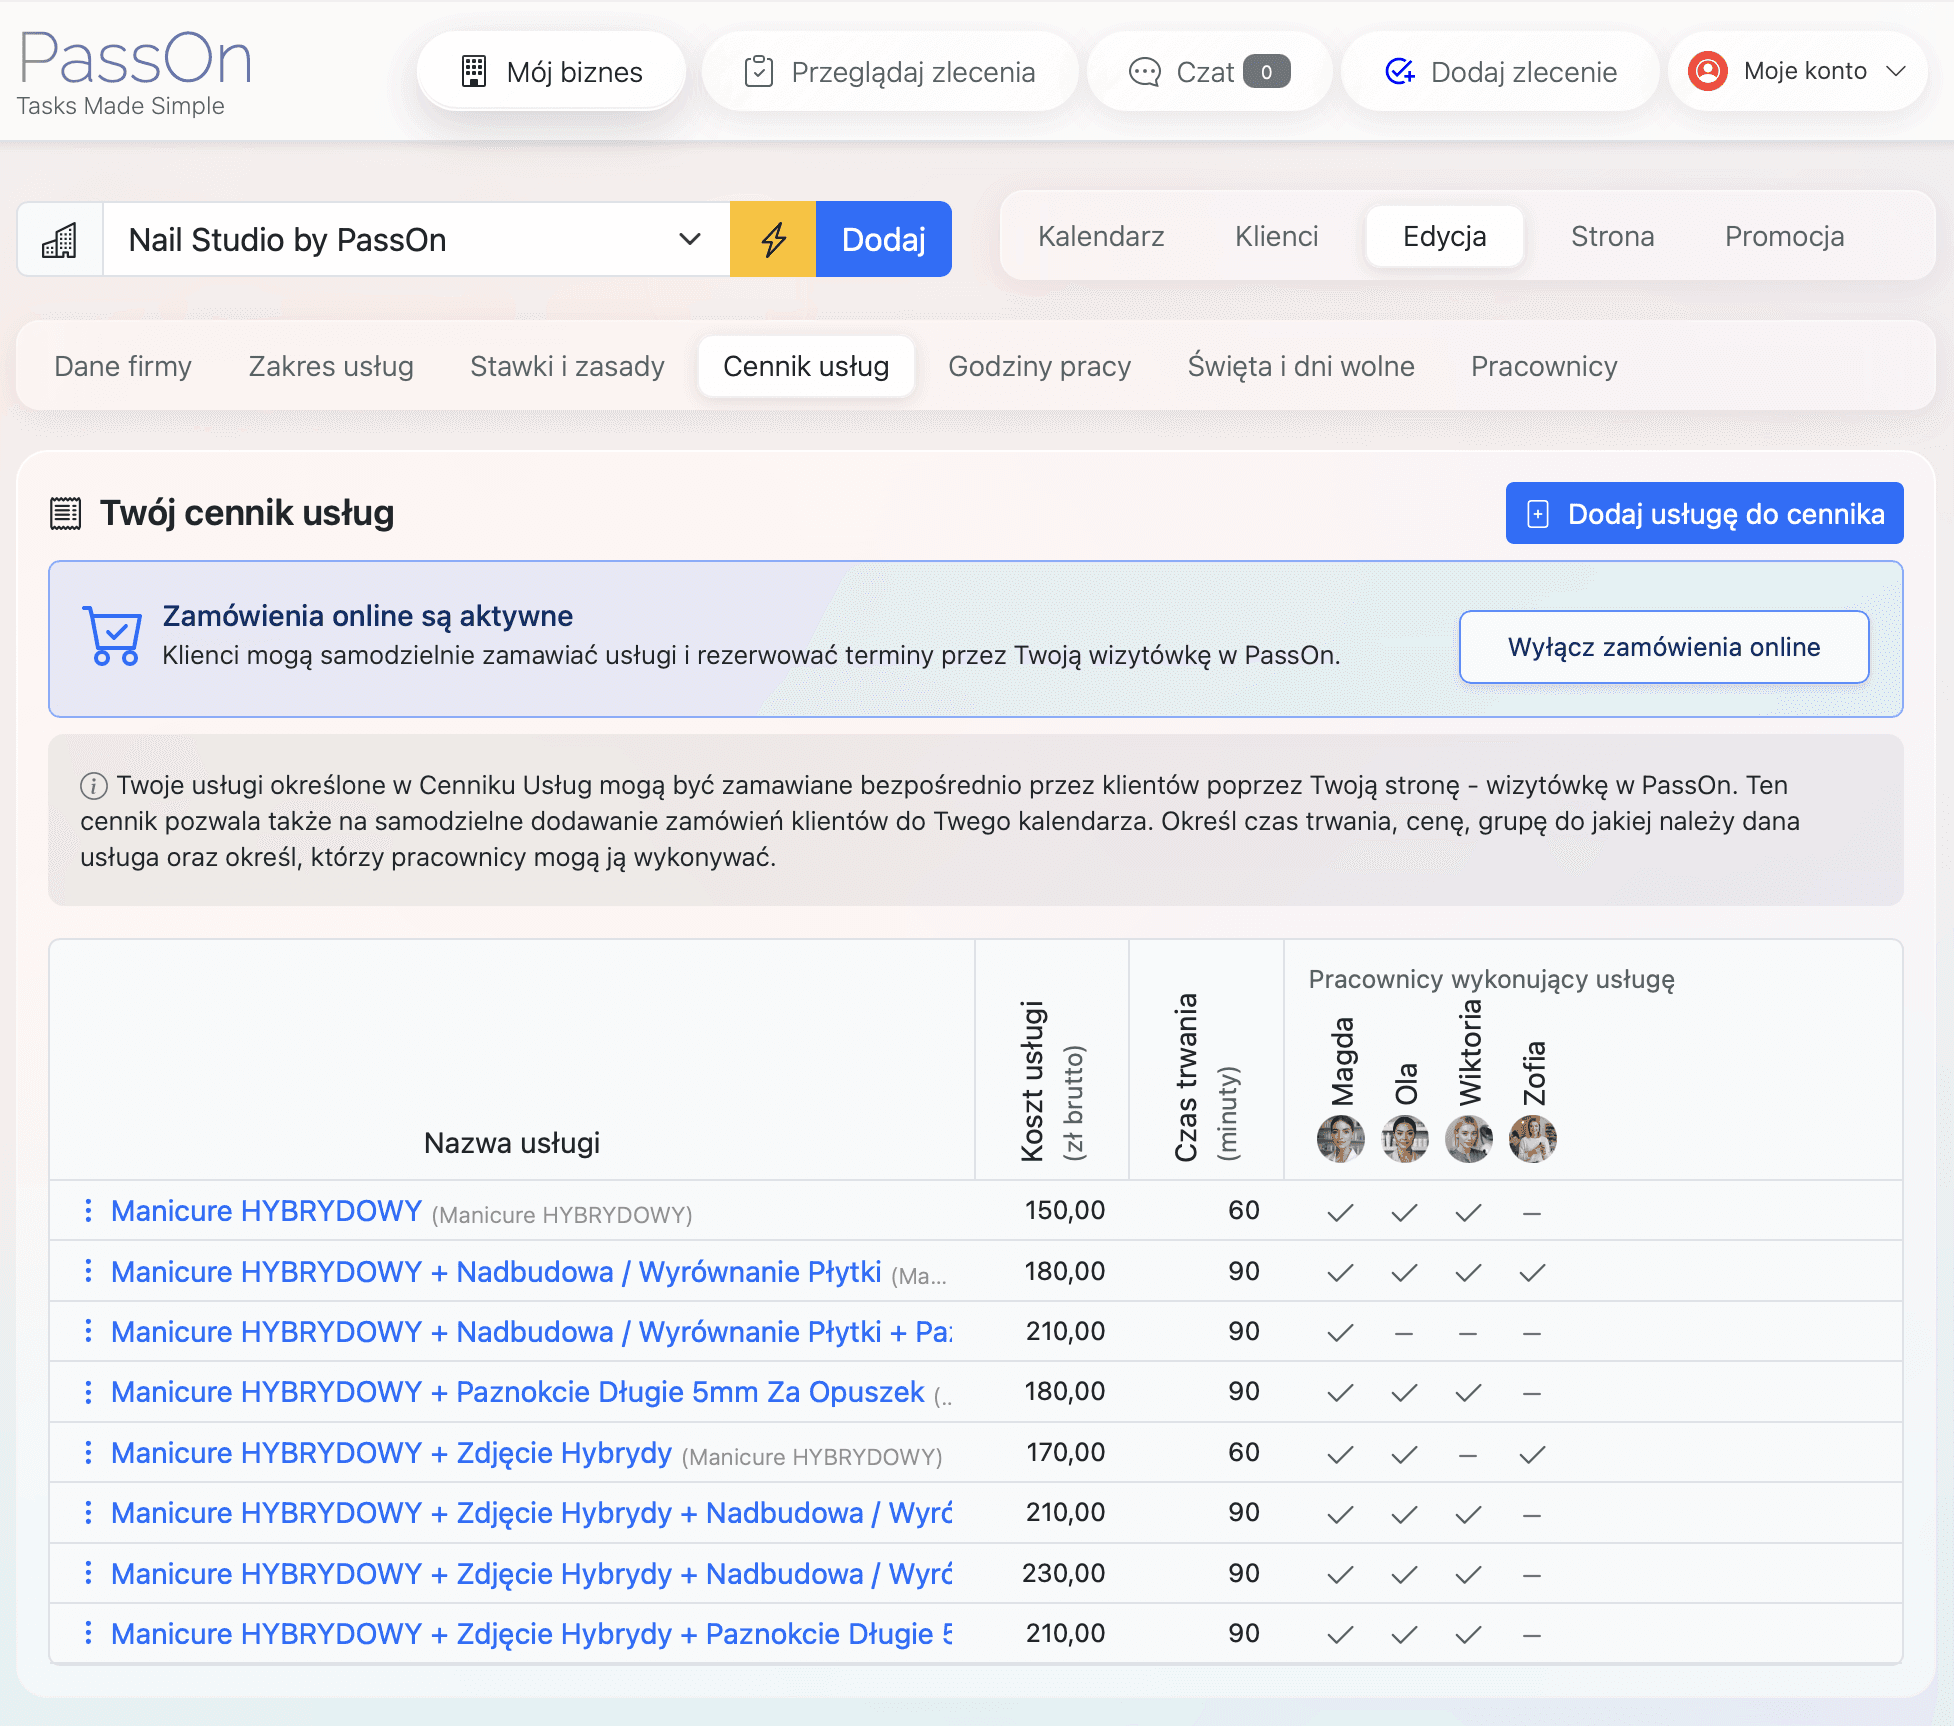The width and height of the screenshot is (1954, 1726).
Task: Click the yellow lightning bolt button
Action: [773, 239]
